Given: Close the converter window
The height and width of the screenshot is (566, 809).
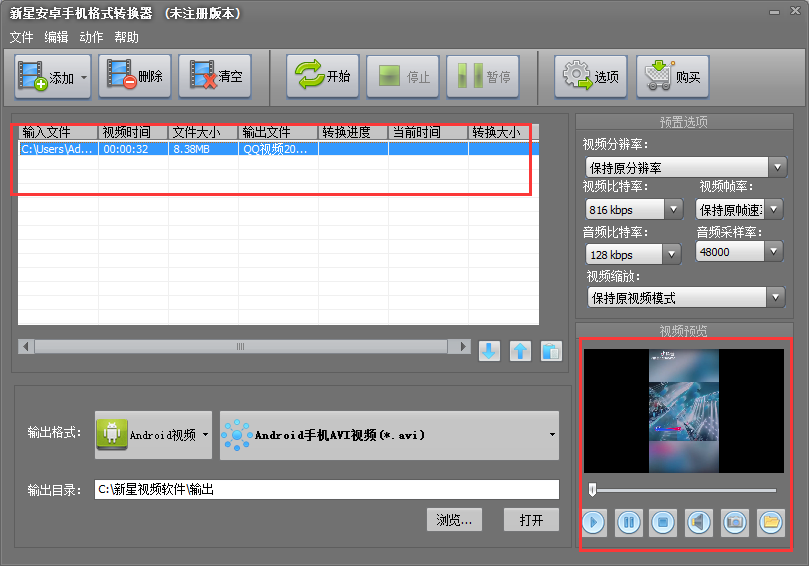Looking at the screenshot, I should (x=796, y=11).
